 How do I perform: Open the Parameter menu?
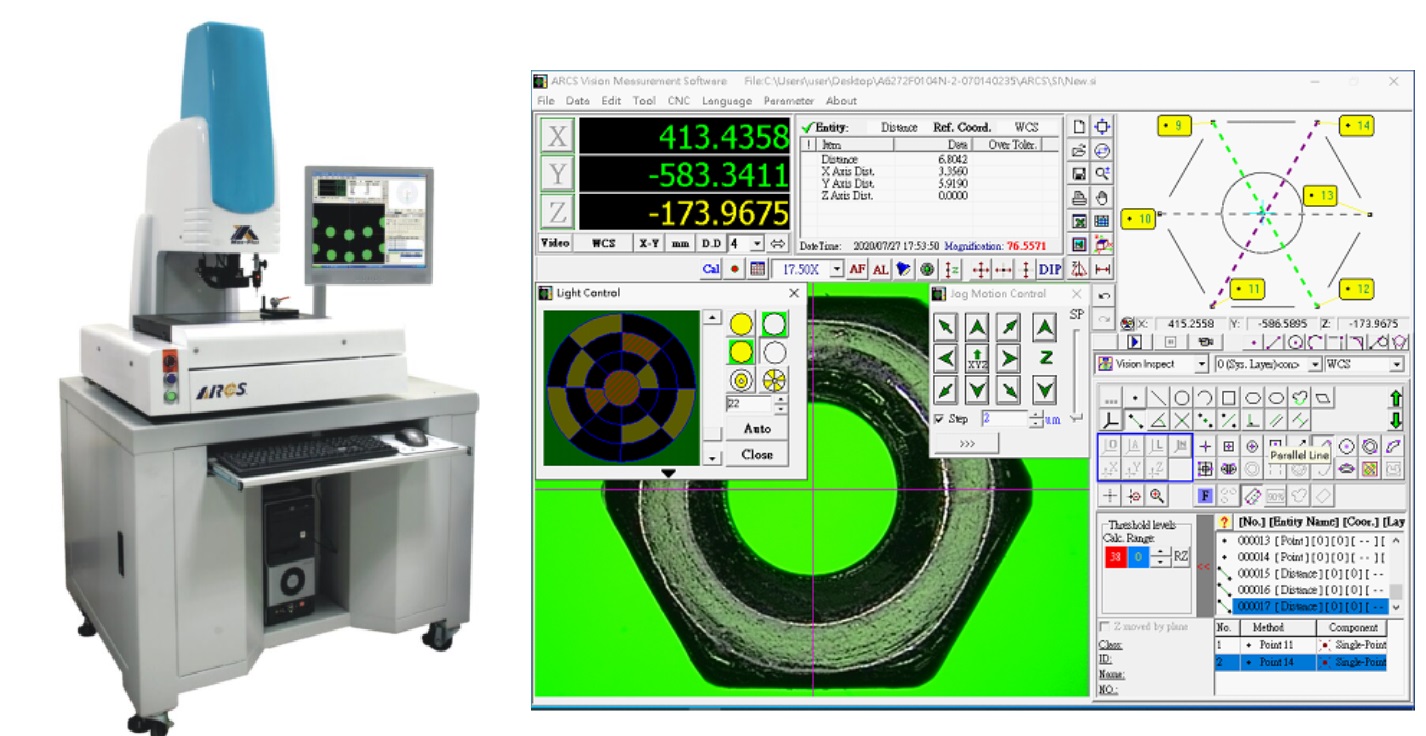[x=788, y=101]
